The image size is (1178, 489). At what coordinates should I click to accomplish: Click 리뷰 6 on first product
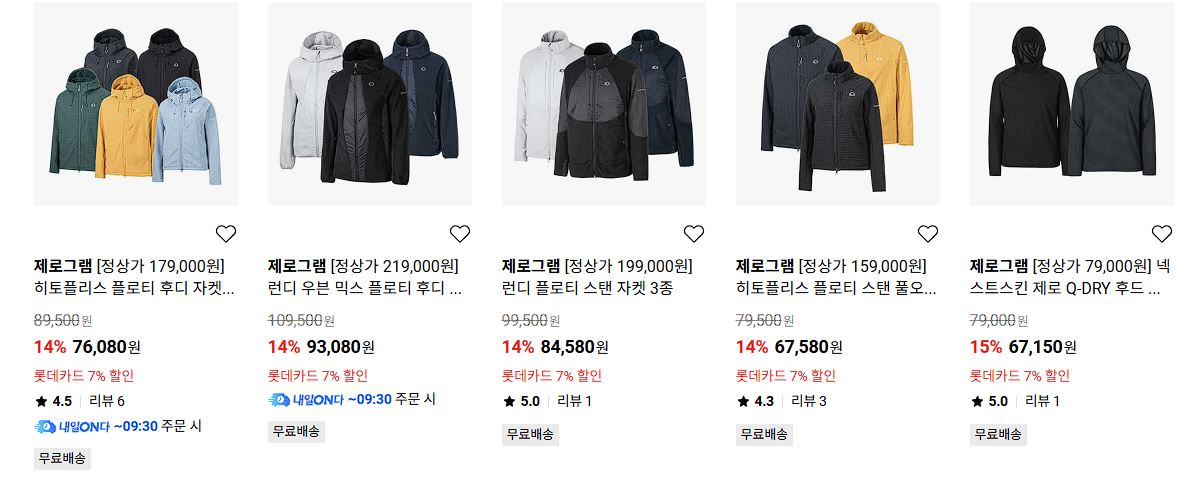[107, 401]
